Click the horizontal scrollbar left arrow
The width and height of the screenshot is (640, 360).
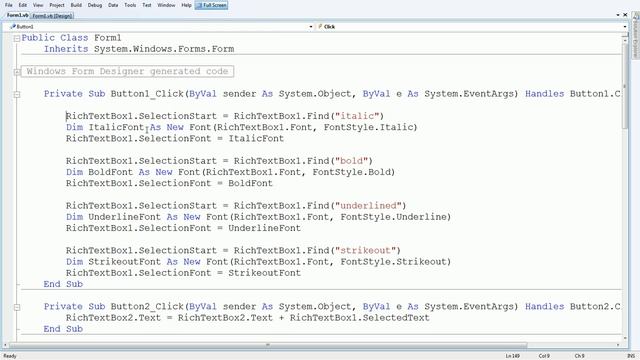[x=5, y=345]
